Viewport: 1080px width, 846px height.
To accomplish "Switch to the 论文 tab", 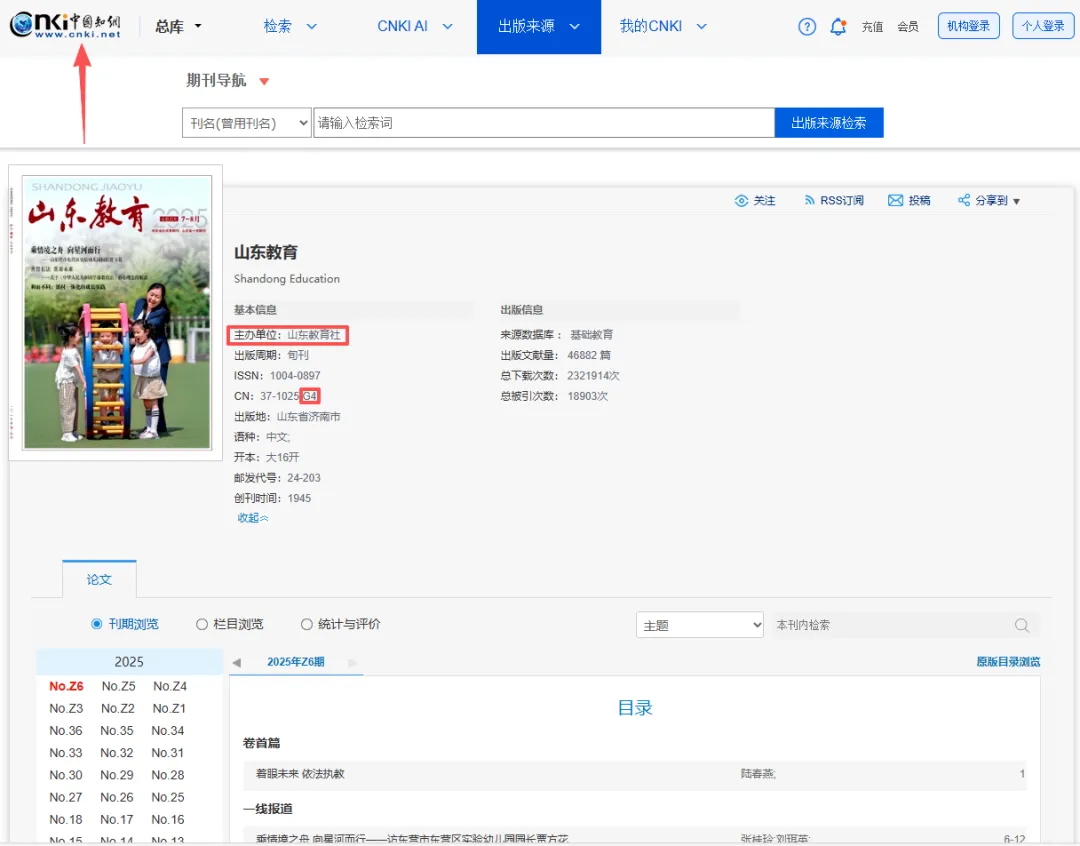I will (99, 579).
